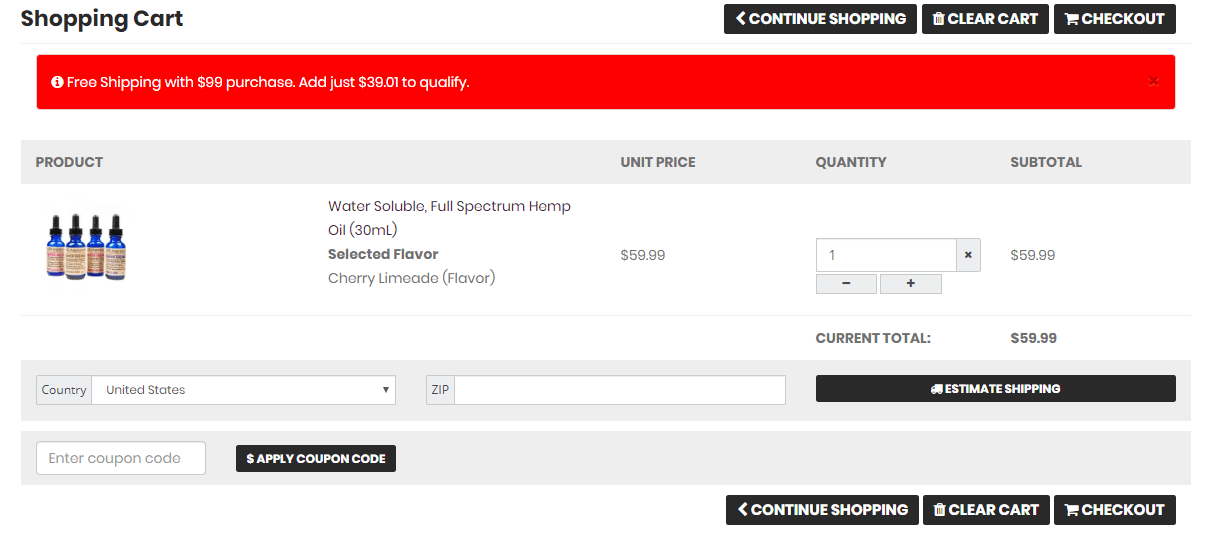
Task: Click bottom Continue Shopping button
Action: 822,510
